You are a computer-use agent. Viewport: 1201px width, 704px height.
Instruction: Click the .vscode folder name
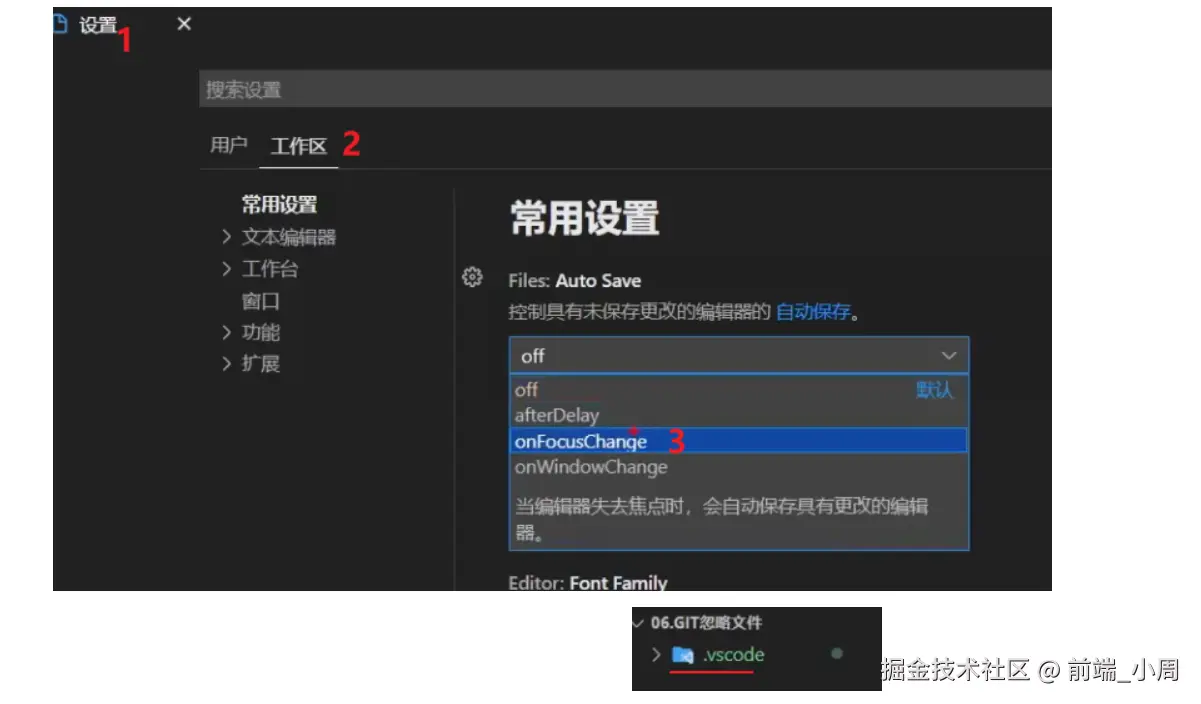[x=733, y=656]
